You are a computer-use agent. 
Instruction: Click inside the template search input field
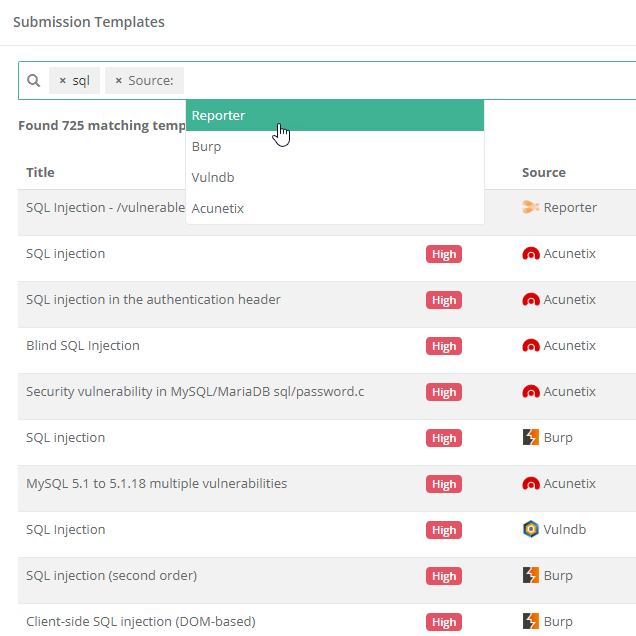406,81
